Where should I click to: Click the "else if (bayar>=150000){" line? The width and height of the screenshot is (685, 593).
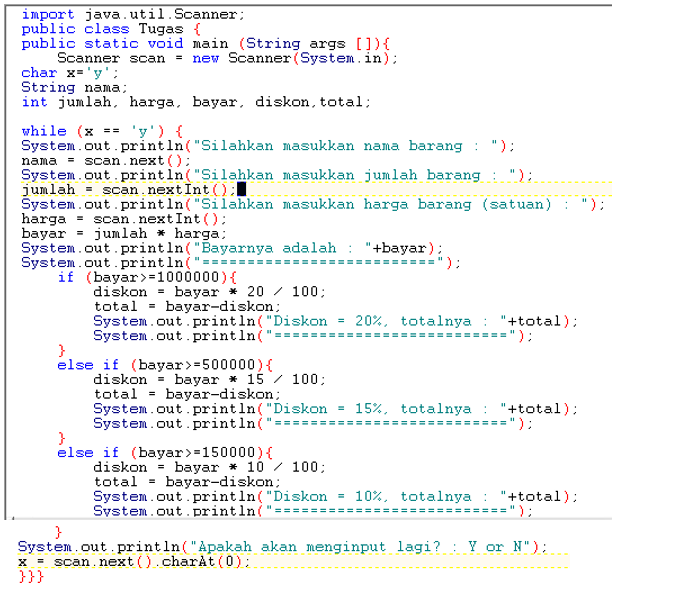(165, 453)
